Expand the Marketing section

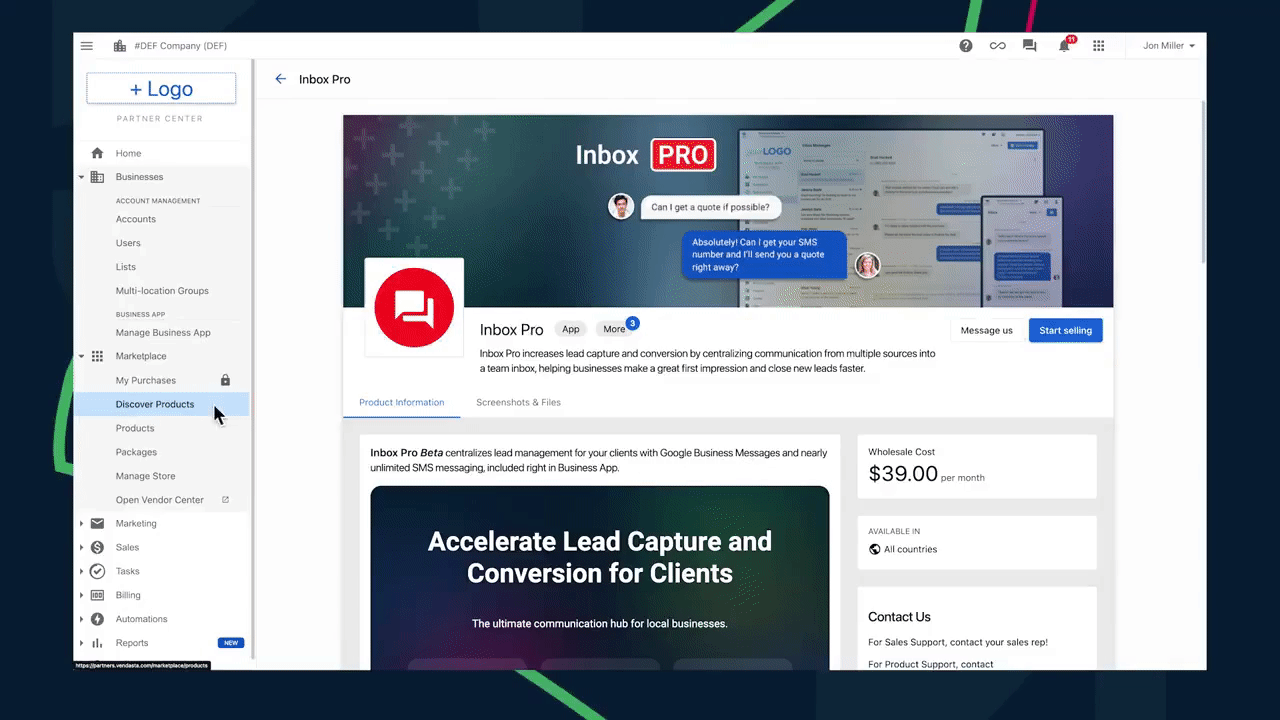tap(82, 524)
